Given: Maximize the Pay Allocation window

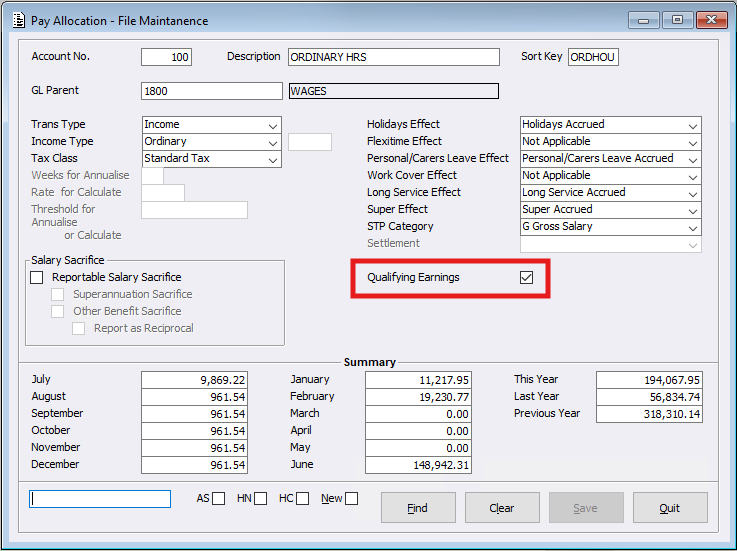Looking at the screenshot, I should pyautogui.click(x=678, y=20).
